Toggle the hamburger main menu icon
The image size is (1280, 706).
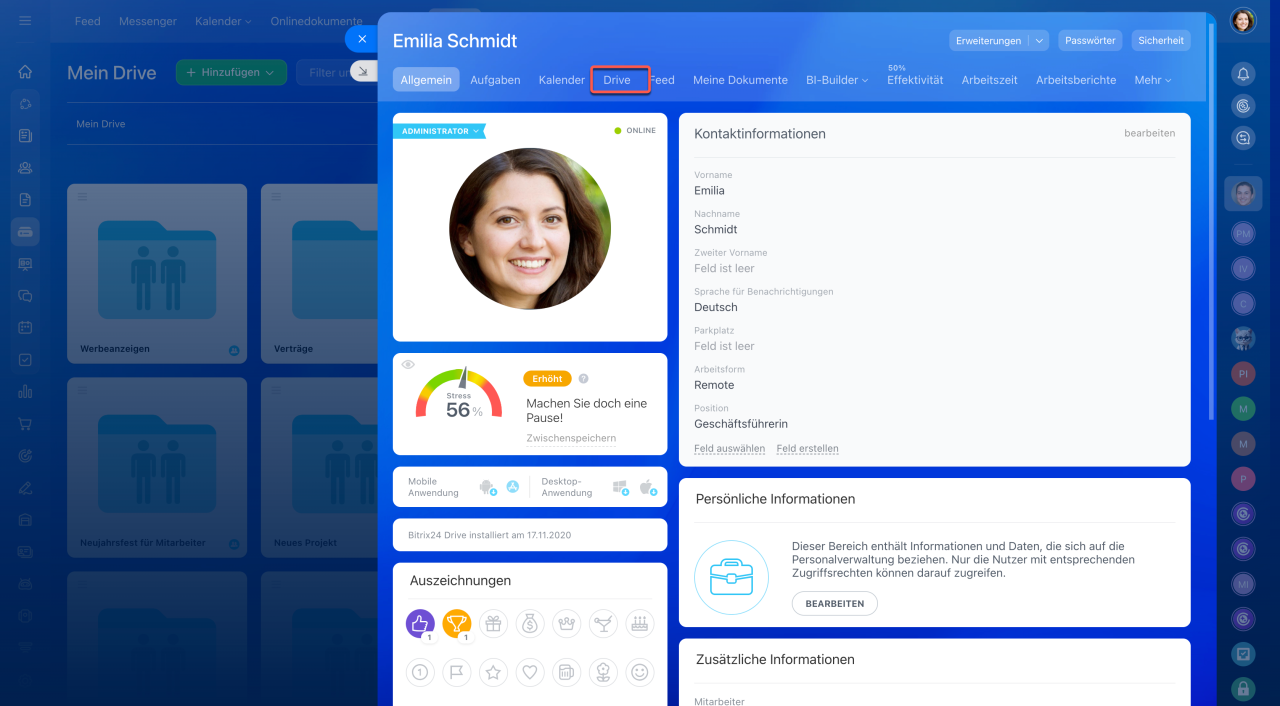[25, 20]
